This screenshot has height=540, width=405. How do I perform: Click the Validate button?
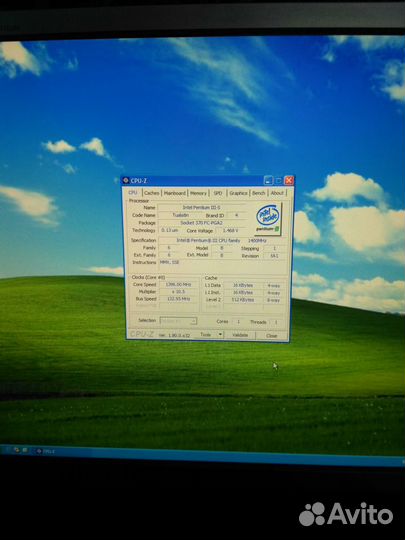click(240, 335)
